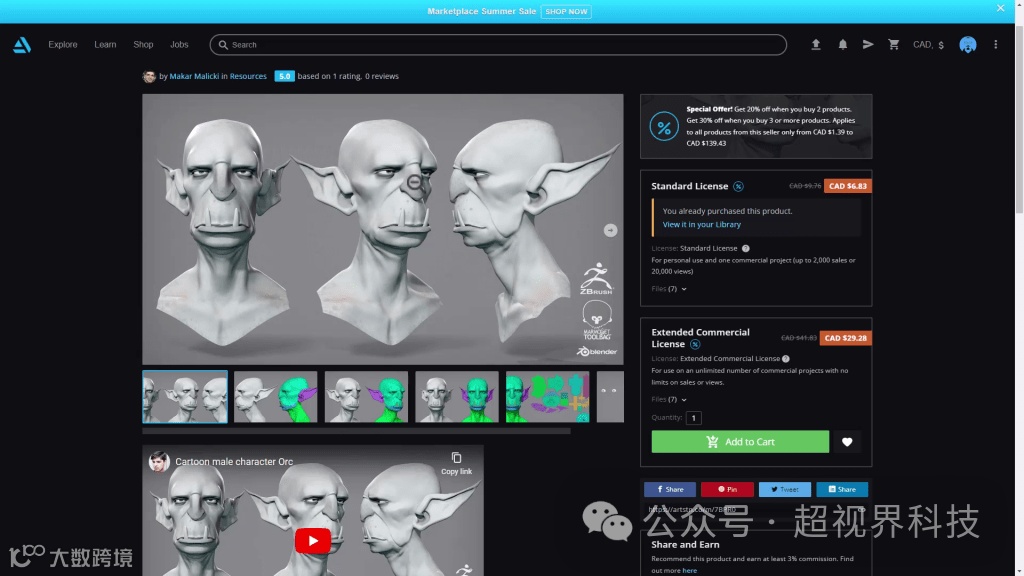The image size is (1024, 576).
Task: Expand Files (7) under Standard License
Action: 669,289
